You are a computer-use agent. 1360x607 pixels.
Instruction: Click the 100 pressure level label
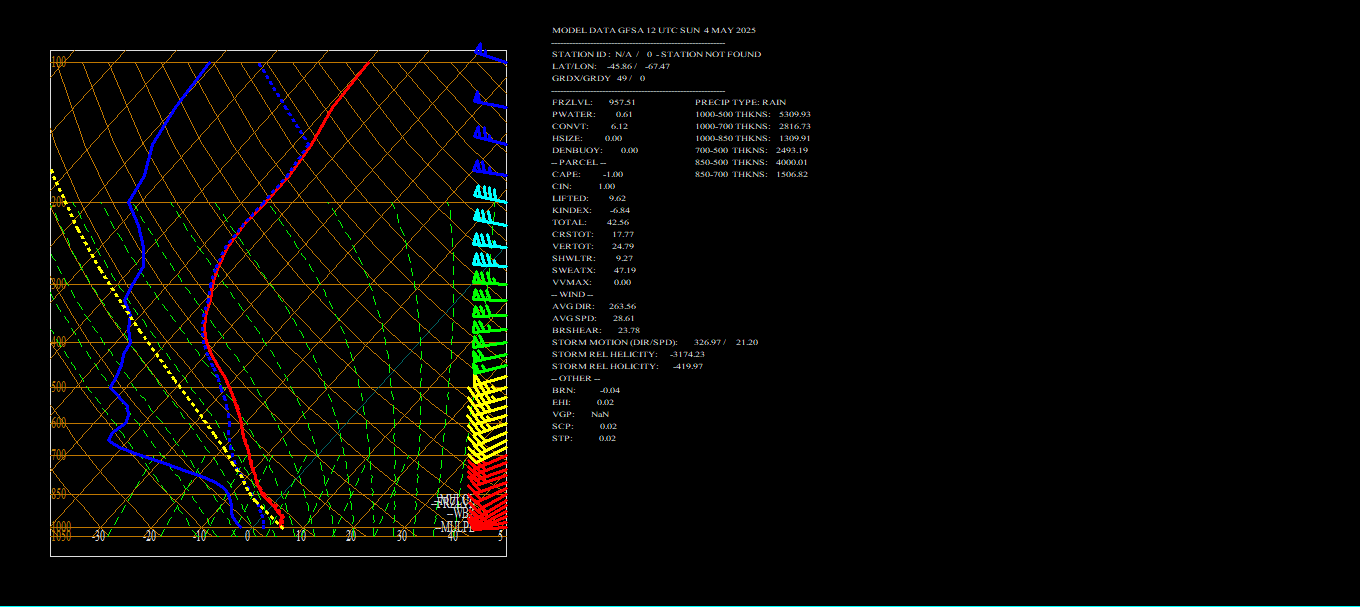coord(59,63)
